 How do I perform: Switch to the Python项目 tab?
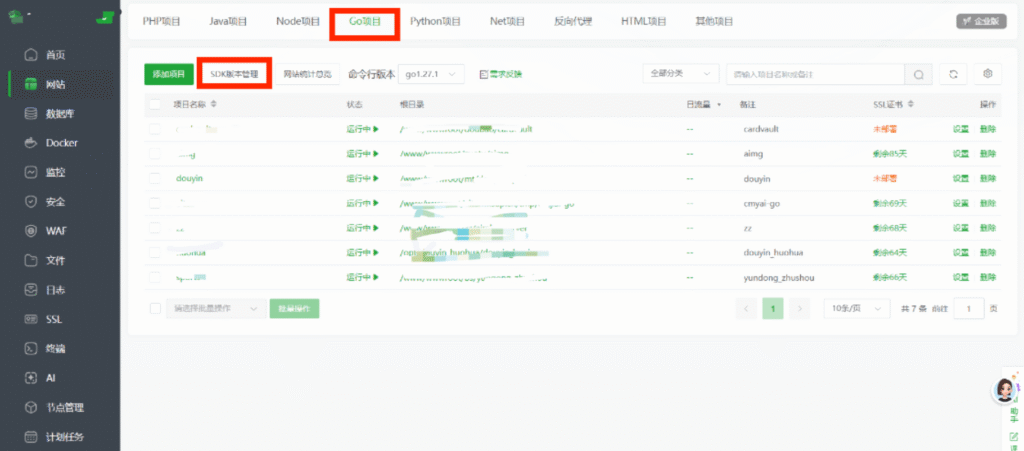(x=435, y=22)
